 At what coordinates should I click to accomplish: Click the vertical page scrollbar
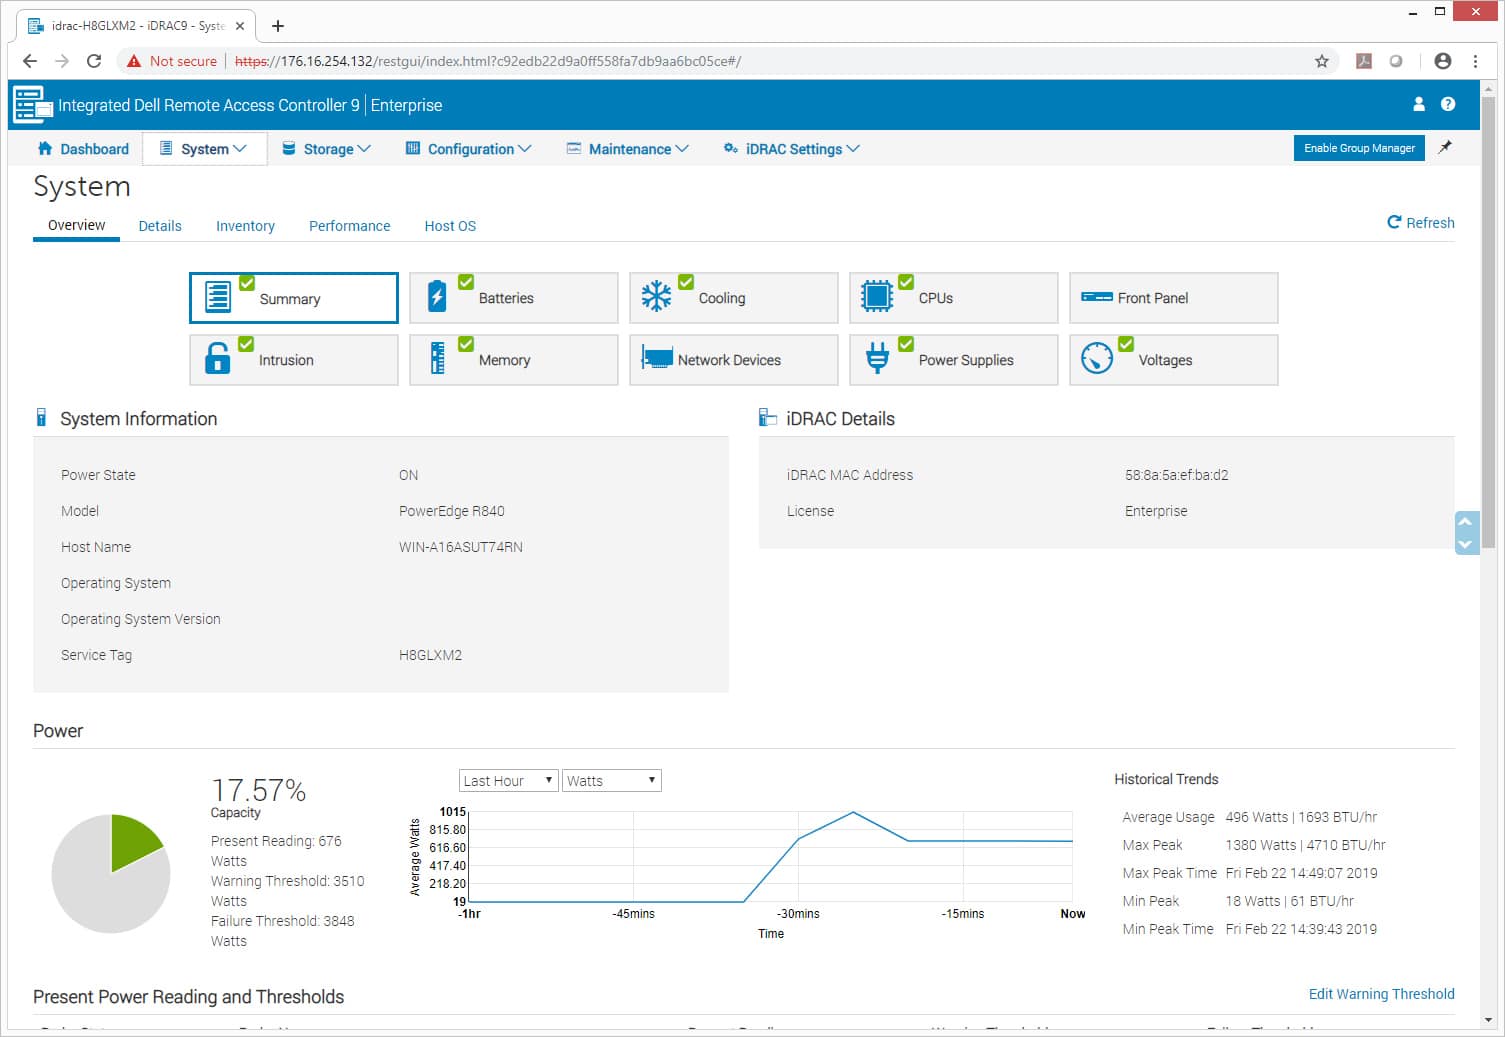1488,320
